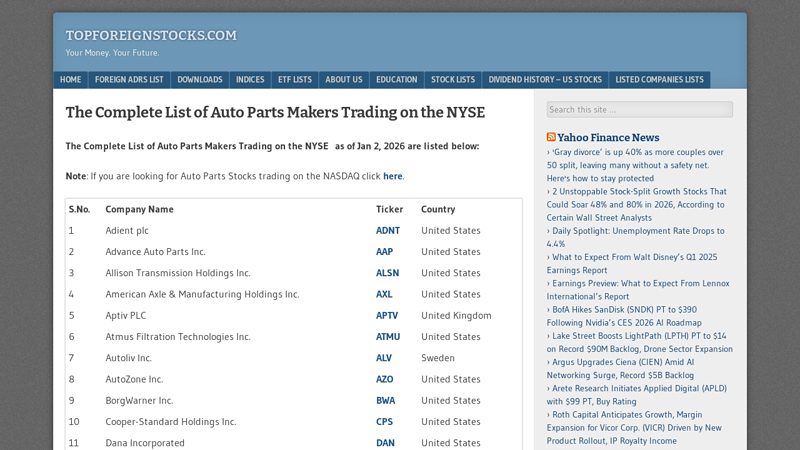Open 2 Unstoppable Stock-Split Growth Stocks article

(x=637, y=205)
